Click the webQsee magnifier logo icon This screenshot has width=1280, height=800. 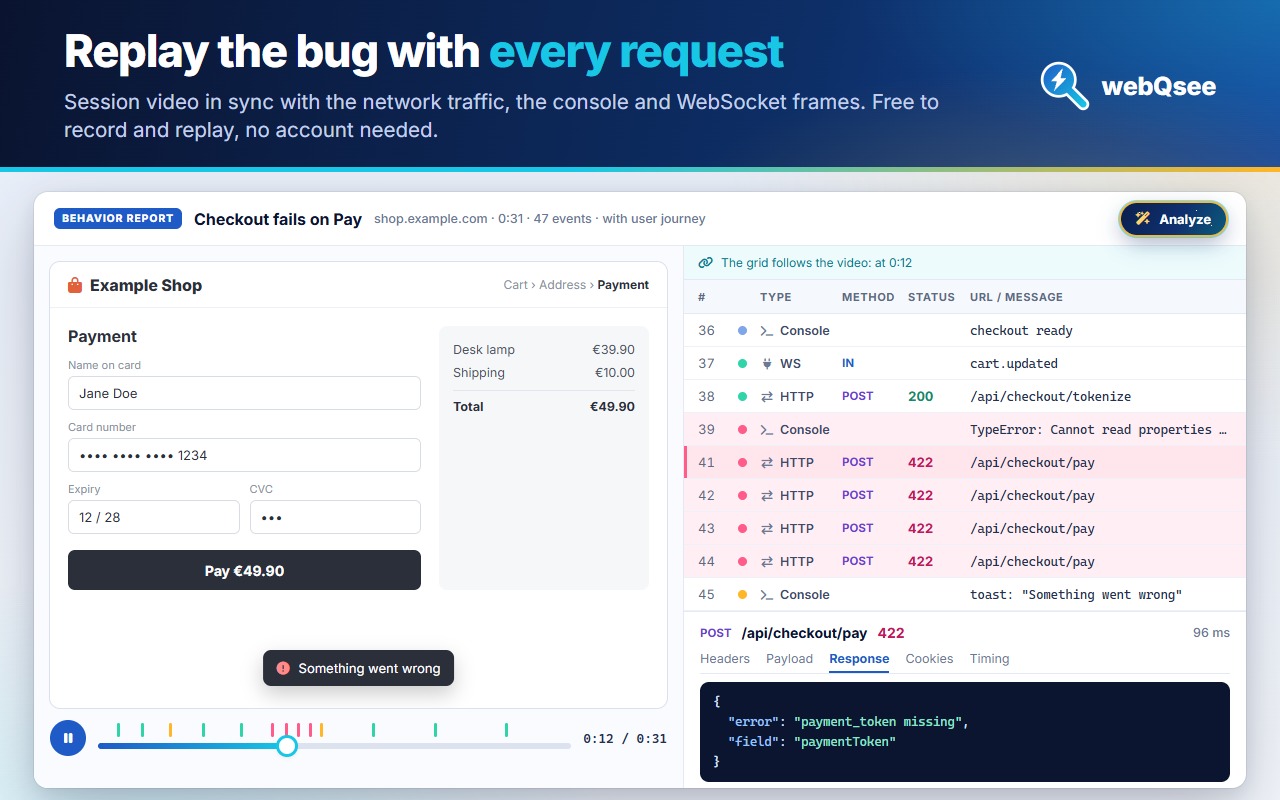(1064, 86)
